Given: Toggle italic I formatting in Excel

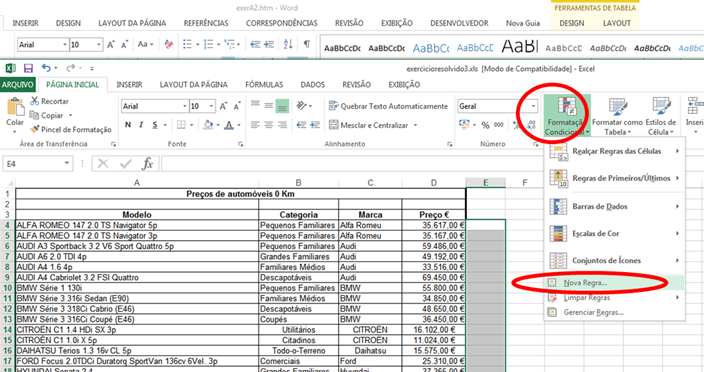Looking at the screenshot, I should 141,125.
